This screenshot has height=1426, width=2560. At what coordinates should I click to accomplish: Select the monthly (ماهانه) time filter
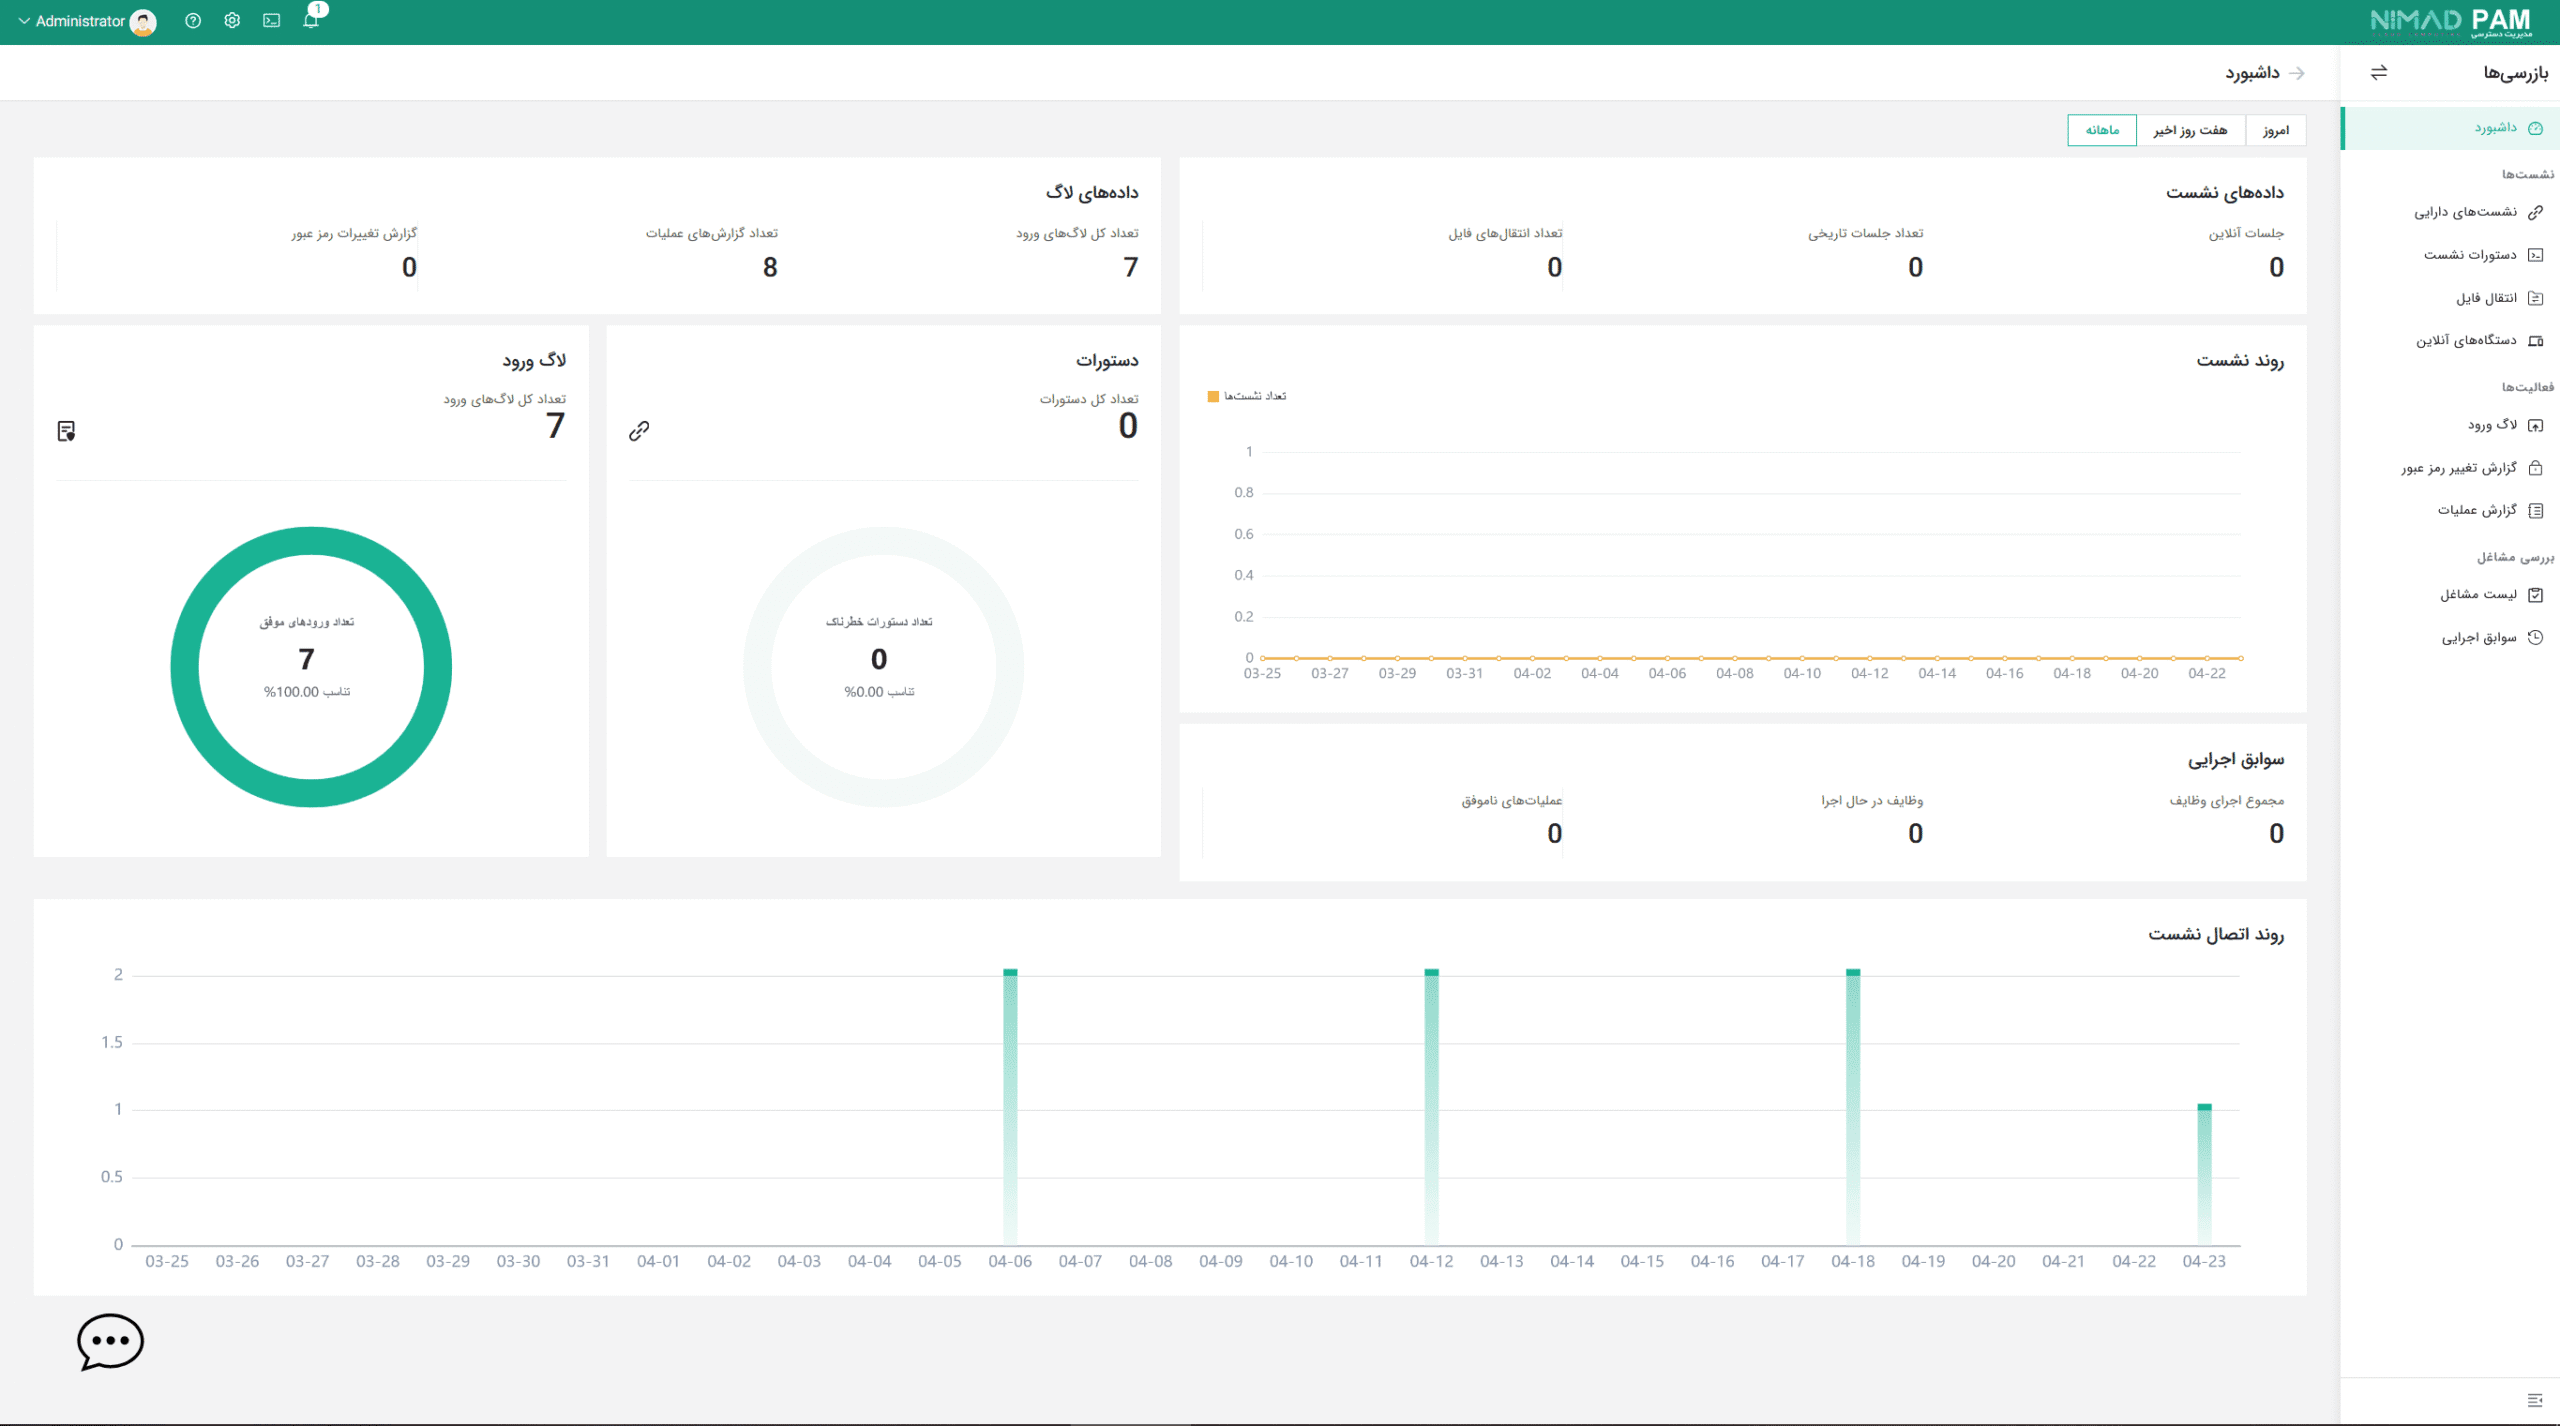[x=2102, y=130]
